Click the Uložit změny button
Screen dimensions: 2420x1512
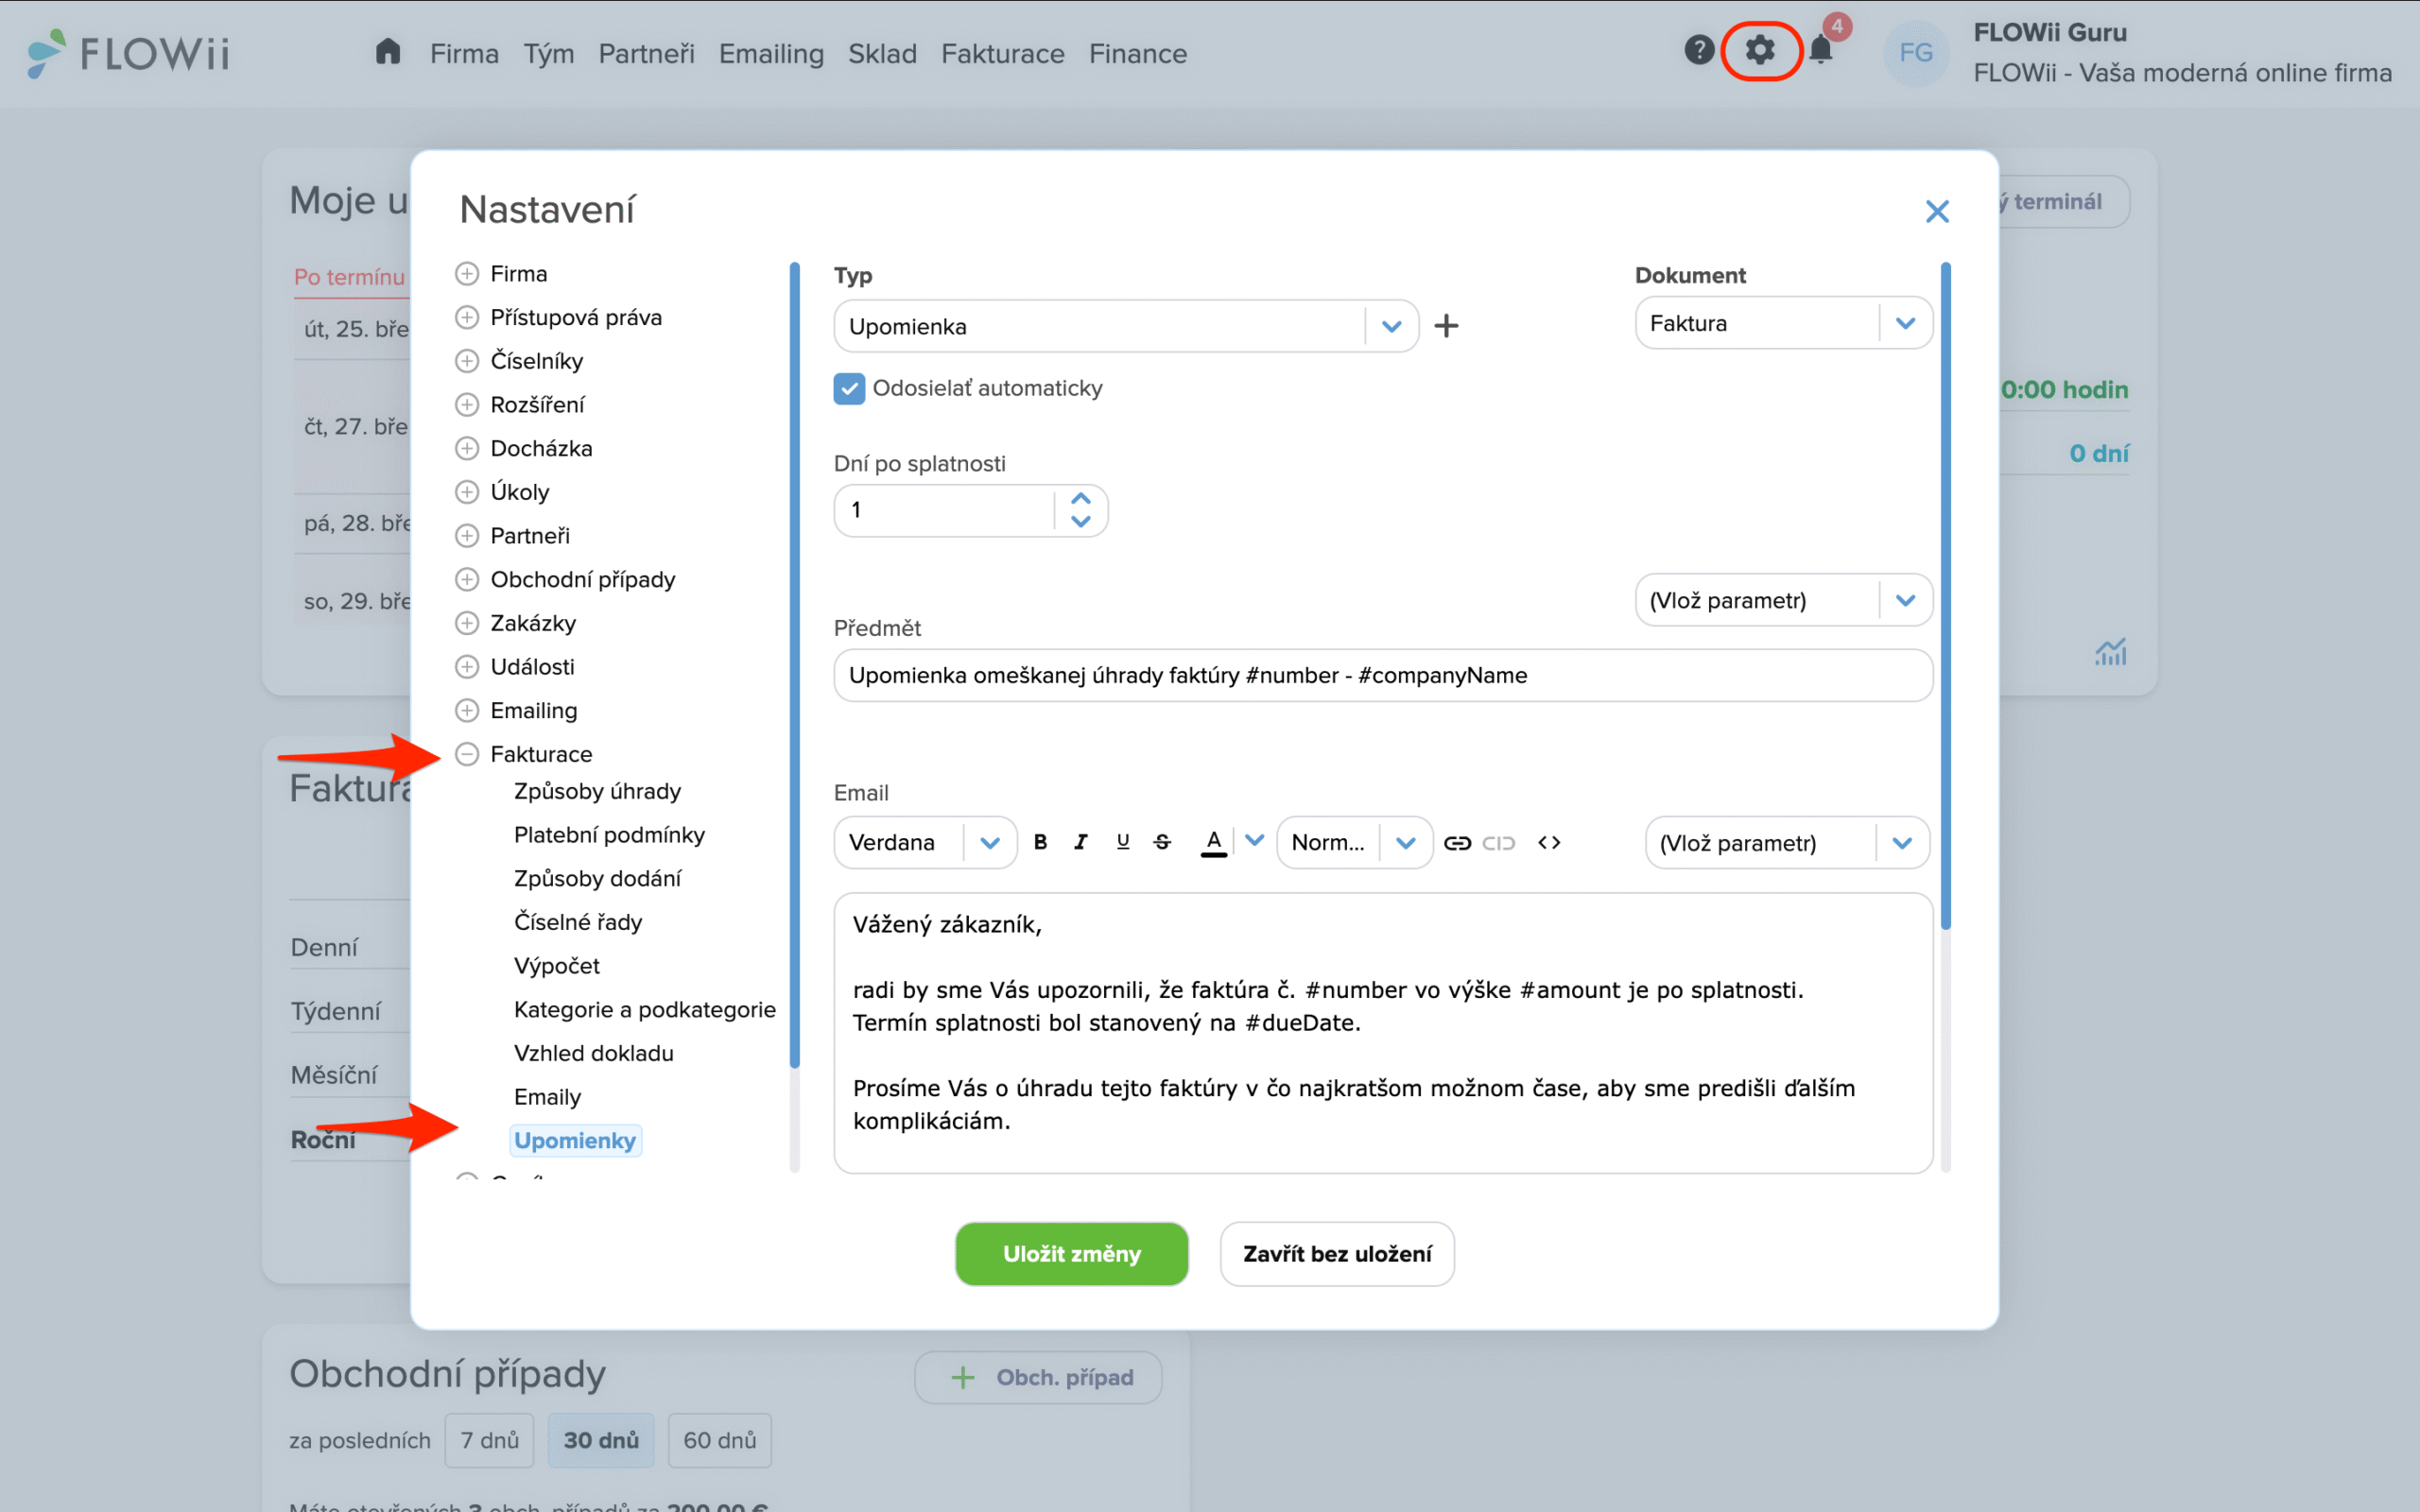(x=1071, y=1254)
